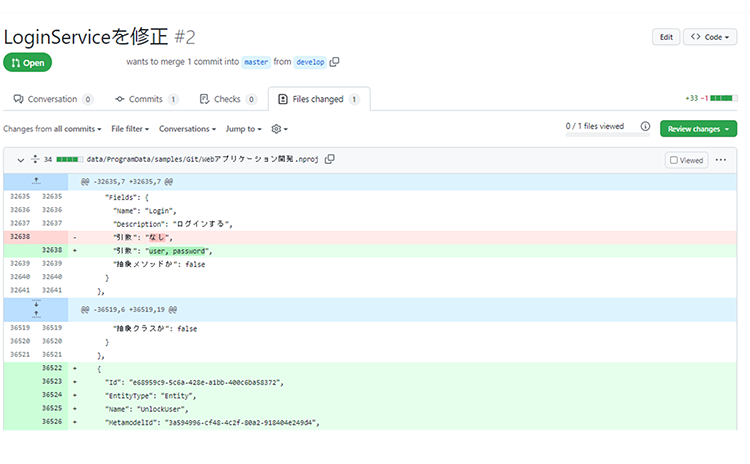The height and width of the screenshot is (464, 750).
Task: Open the three-dots file options menu
Action: click(x=721, y=160)
